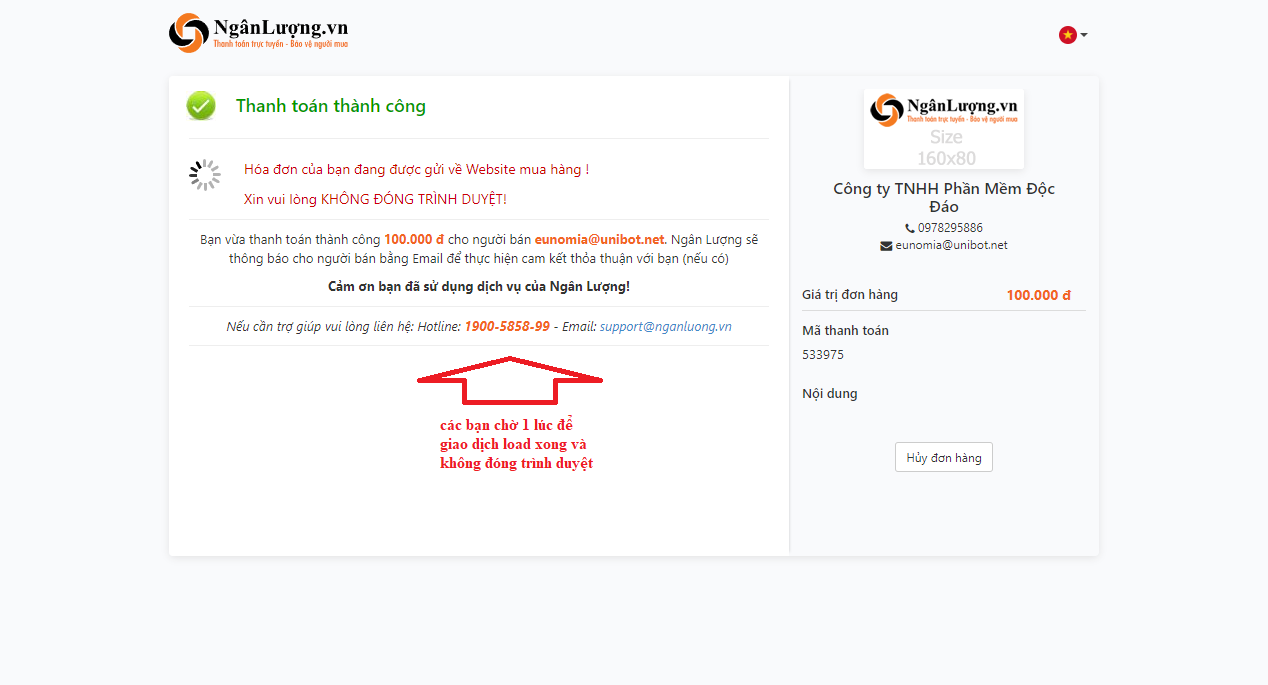
Task: Click the paid amount 100.000 đ in message
Action: point(414,240)
